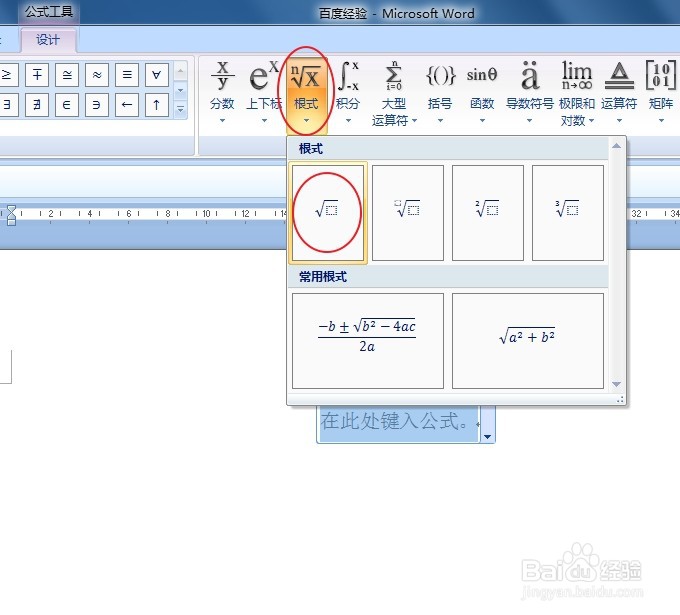Open the Operator (运算符) menu

pyautogui.click(x=619, y=92)
